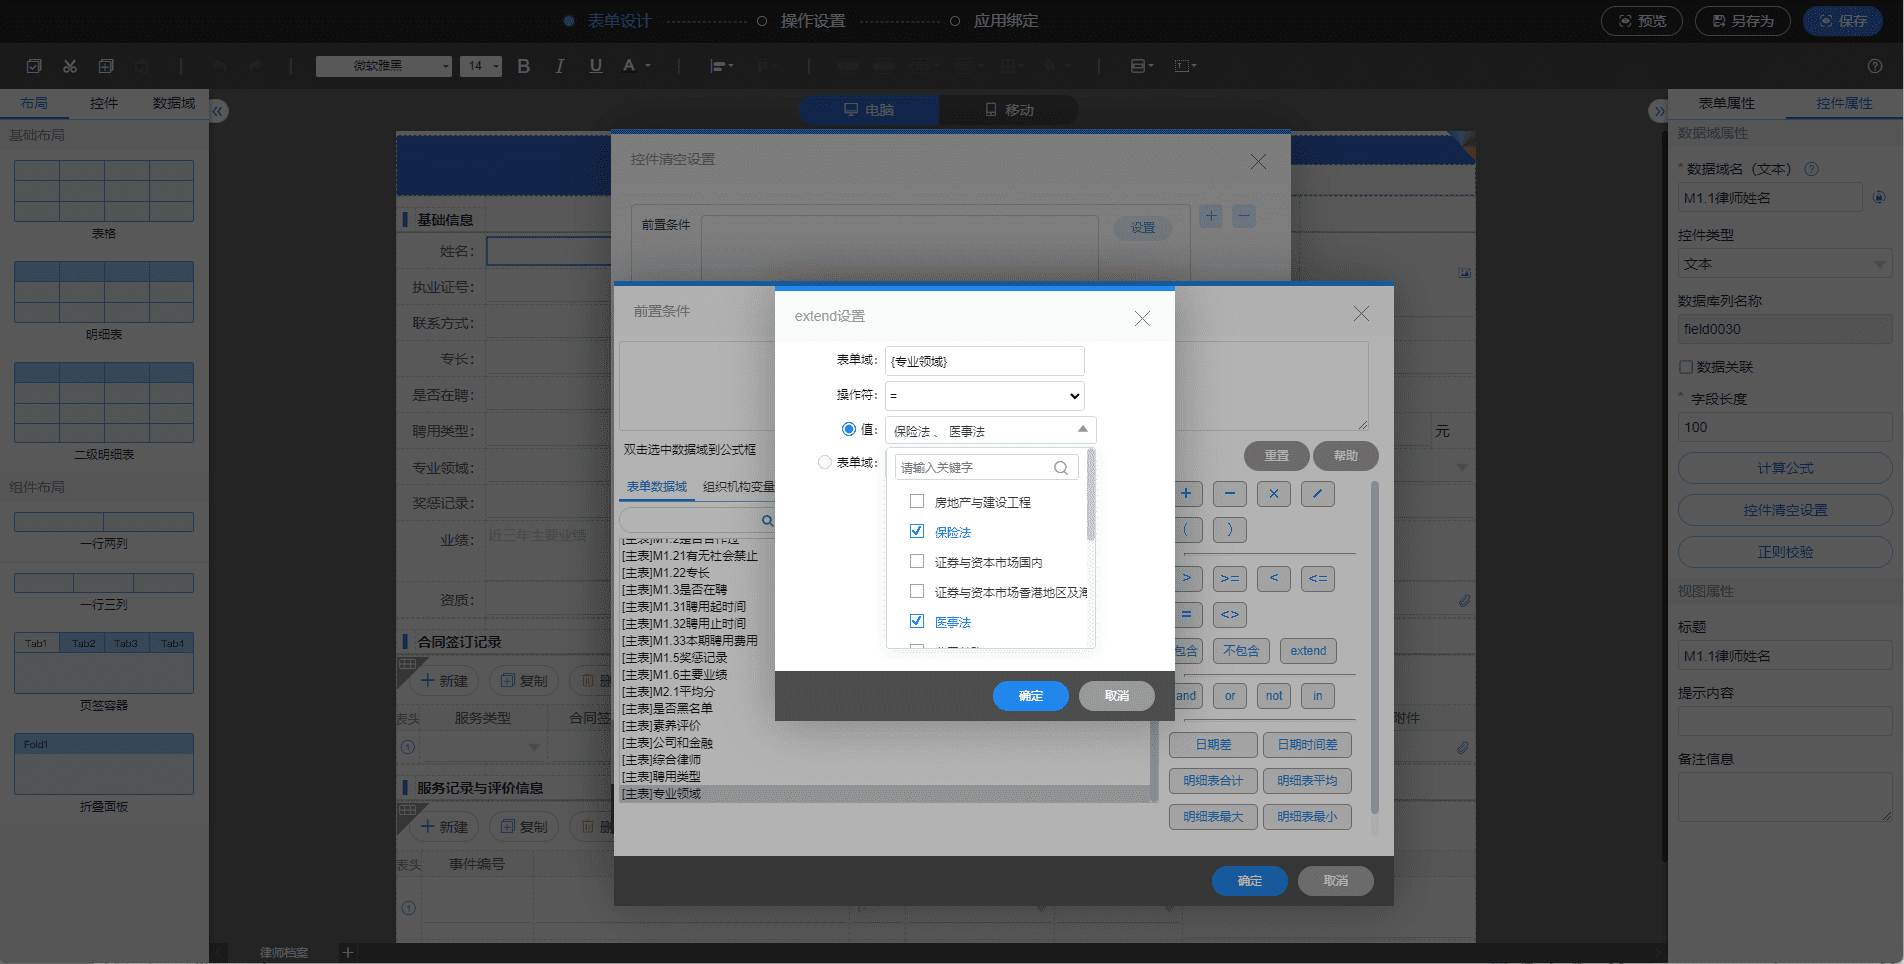Click the 另存为 button
Image resolution: width=1904 pixels, height=964 pixels.
1742,21
